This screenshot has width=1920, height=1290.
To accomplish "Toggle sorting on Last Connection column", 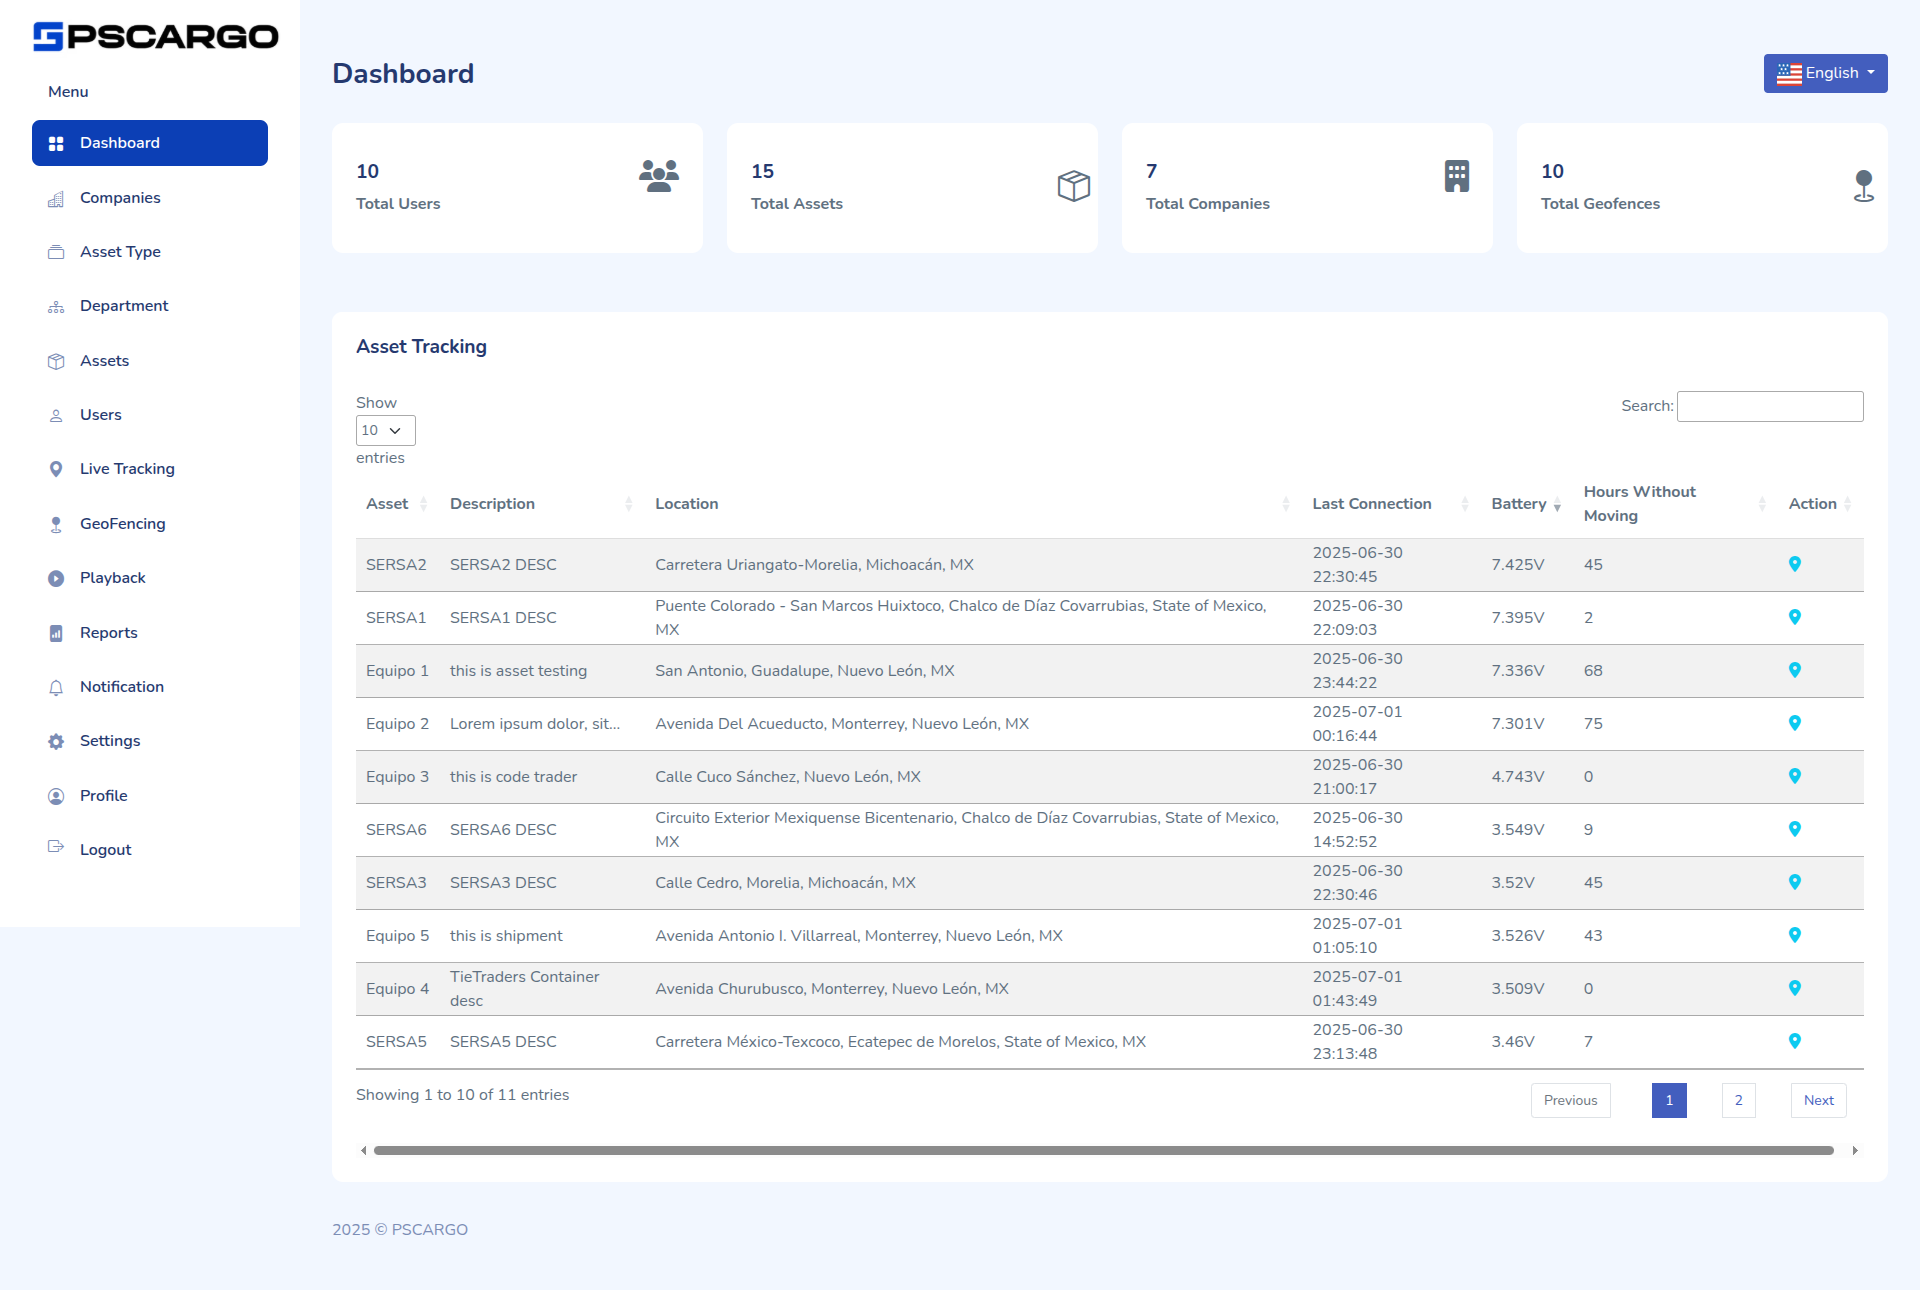I will pos(1464,504).
